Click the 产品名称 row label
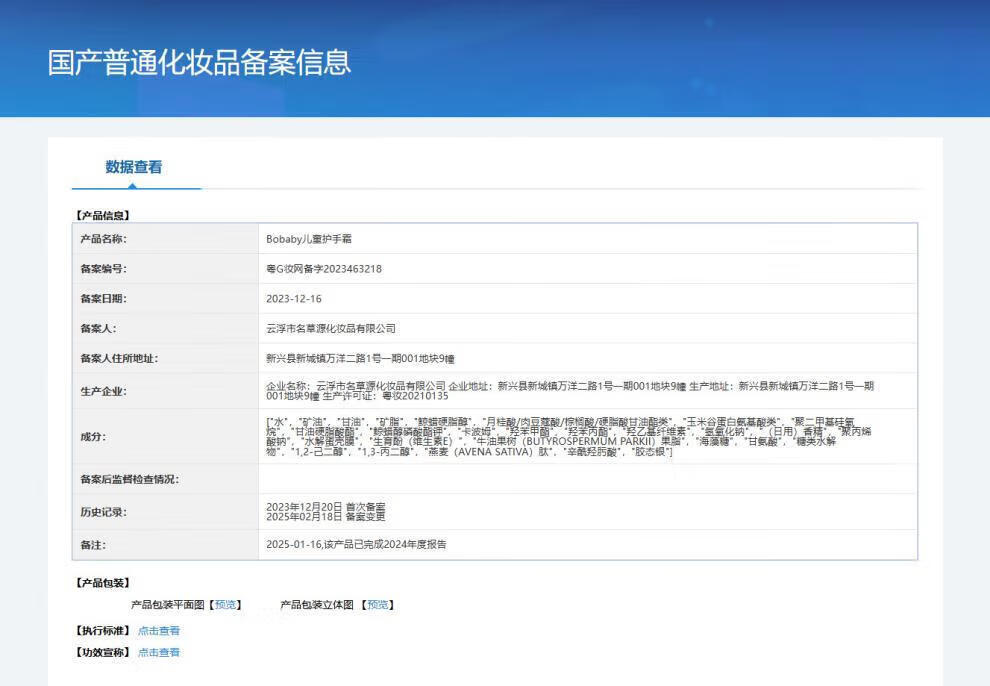This screenshot has width=990, height=686. (104, 239)
